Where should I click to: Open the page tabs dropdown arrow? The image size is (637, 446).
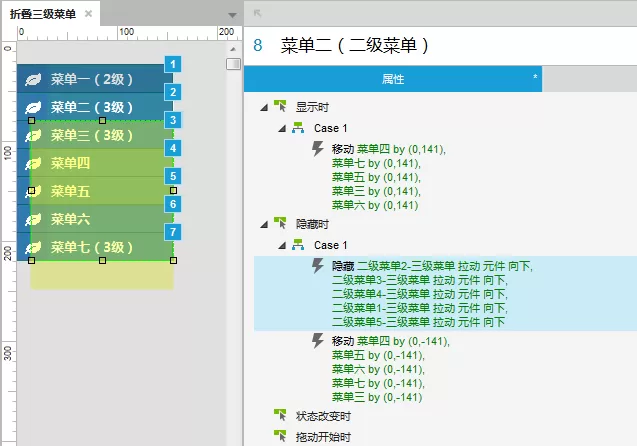pyautogui.click(x=232, y=15)
